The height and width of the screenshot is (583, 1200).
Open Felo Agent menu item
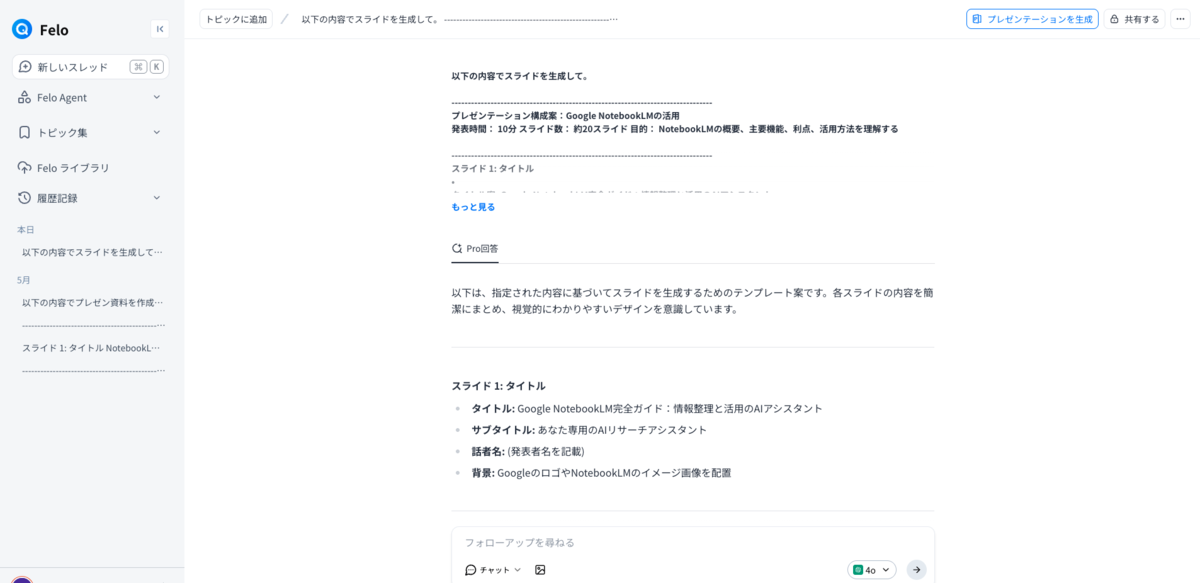pos(62,97)
